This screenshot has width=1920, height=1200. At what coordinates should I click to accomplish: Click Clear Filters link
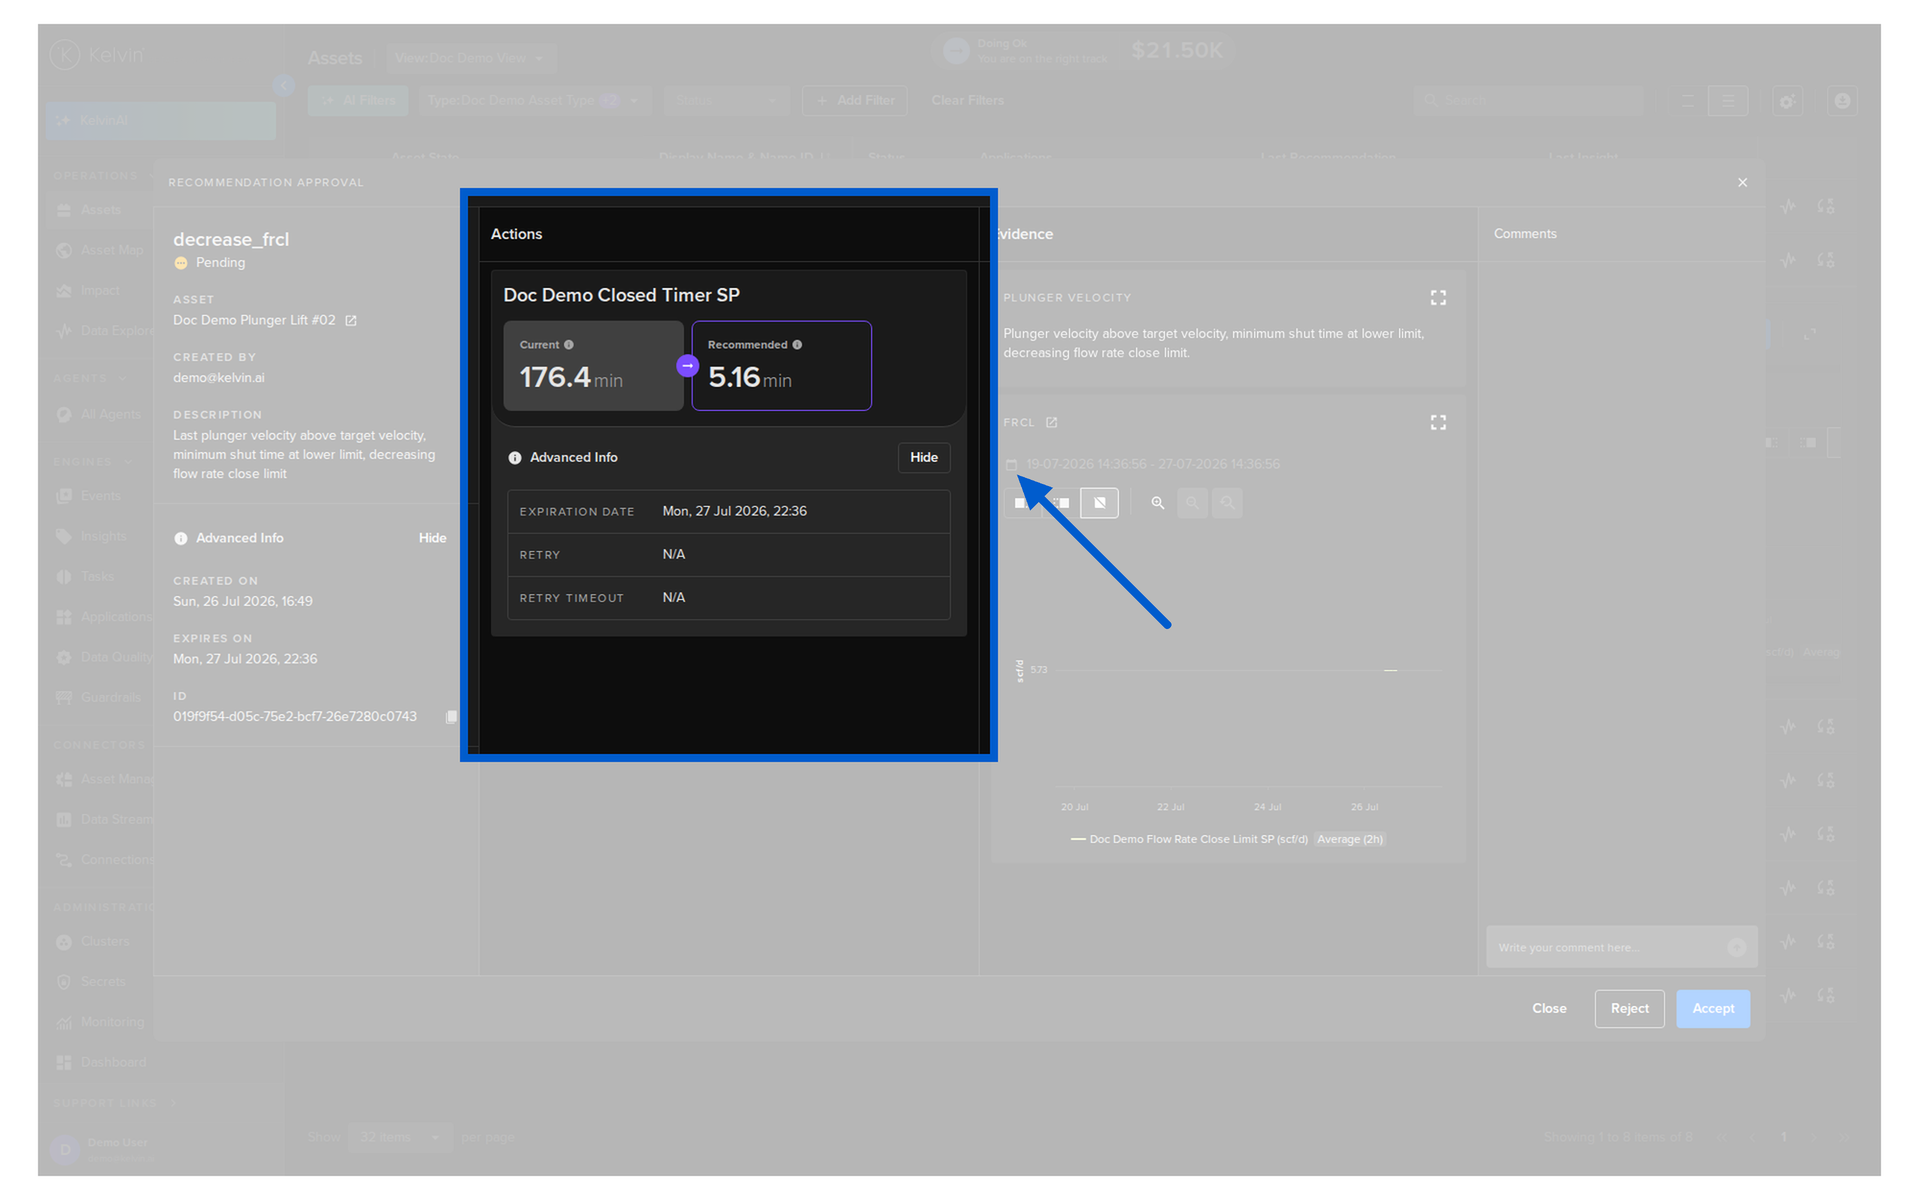(x=967, y=101)
